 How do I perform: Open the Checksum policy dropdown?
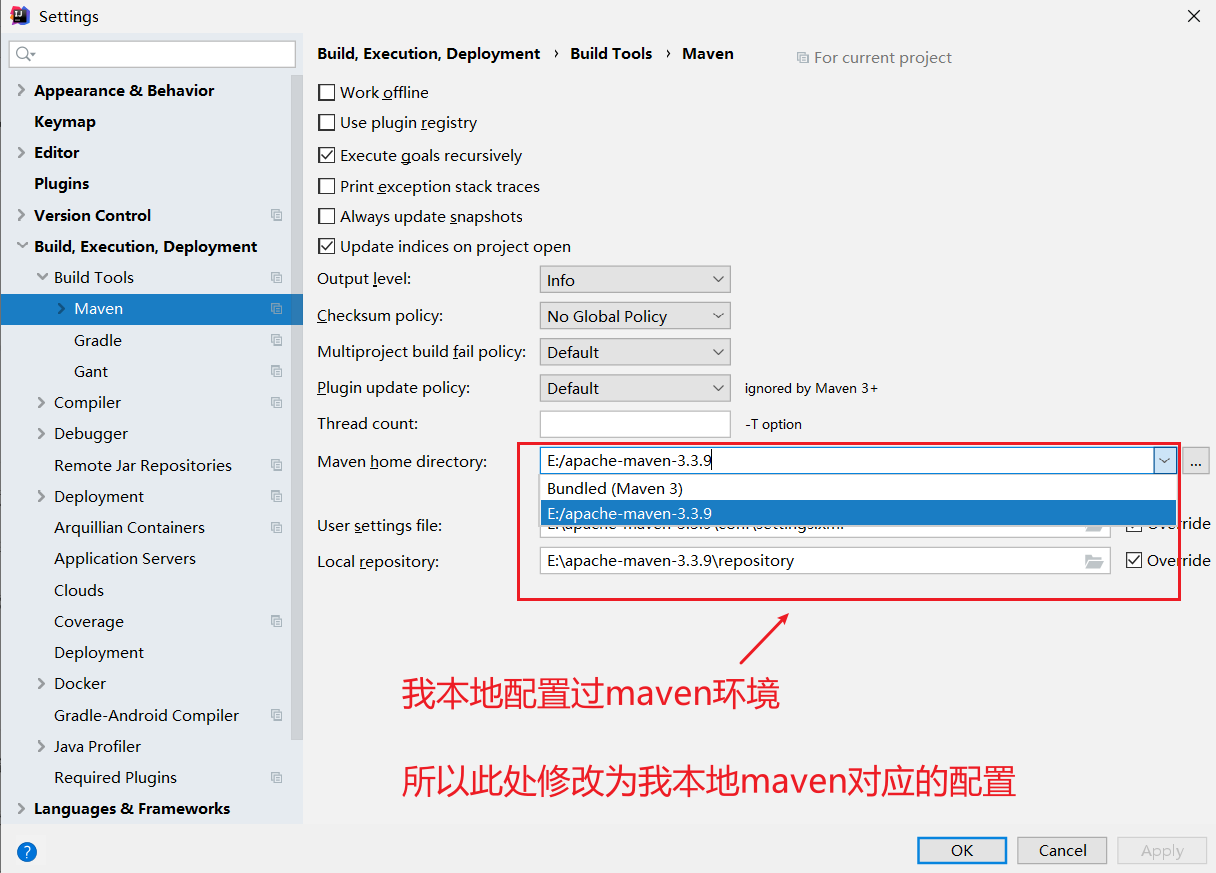point(635,316)
